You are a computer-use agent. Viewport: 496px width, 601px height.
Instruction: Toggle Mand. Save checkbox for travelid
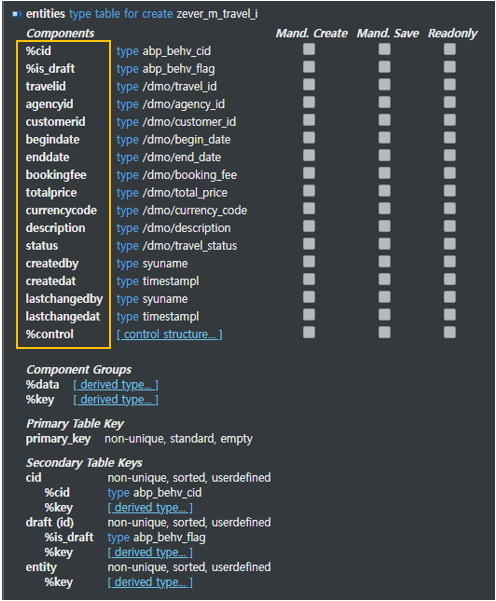[384, 85]
